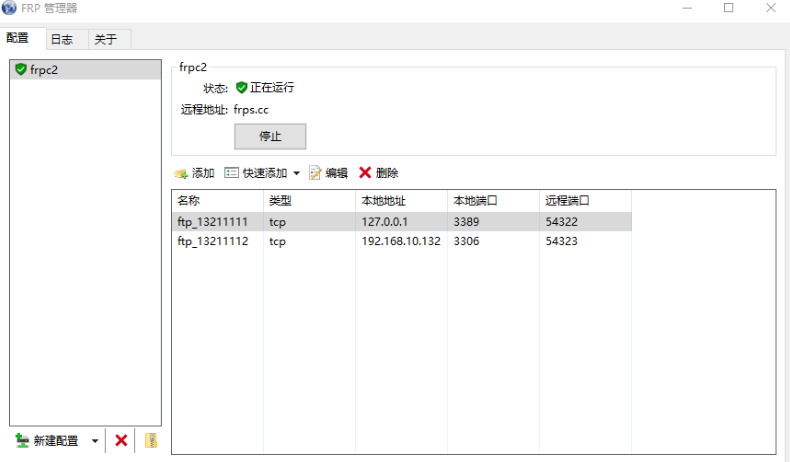The height and width of the screenshot is (462, 790).
Task: Click green shield icon beside frpc2 in list
Action: point(21,69)
